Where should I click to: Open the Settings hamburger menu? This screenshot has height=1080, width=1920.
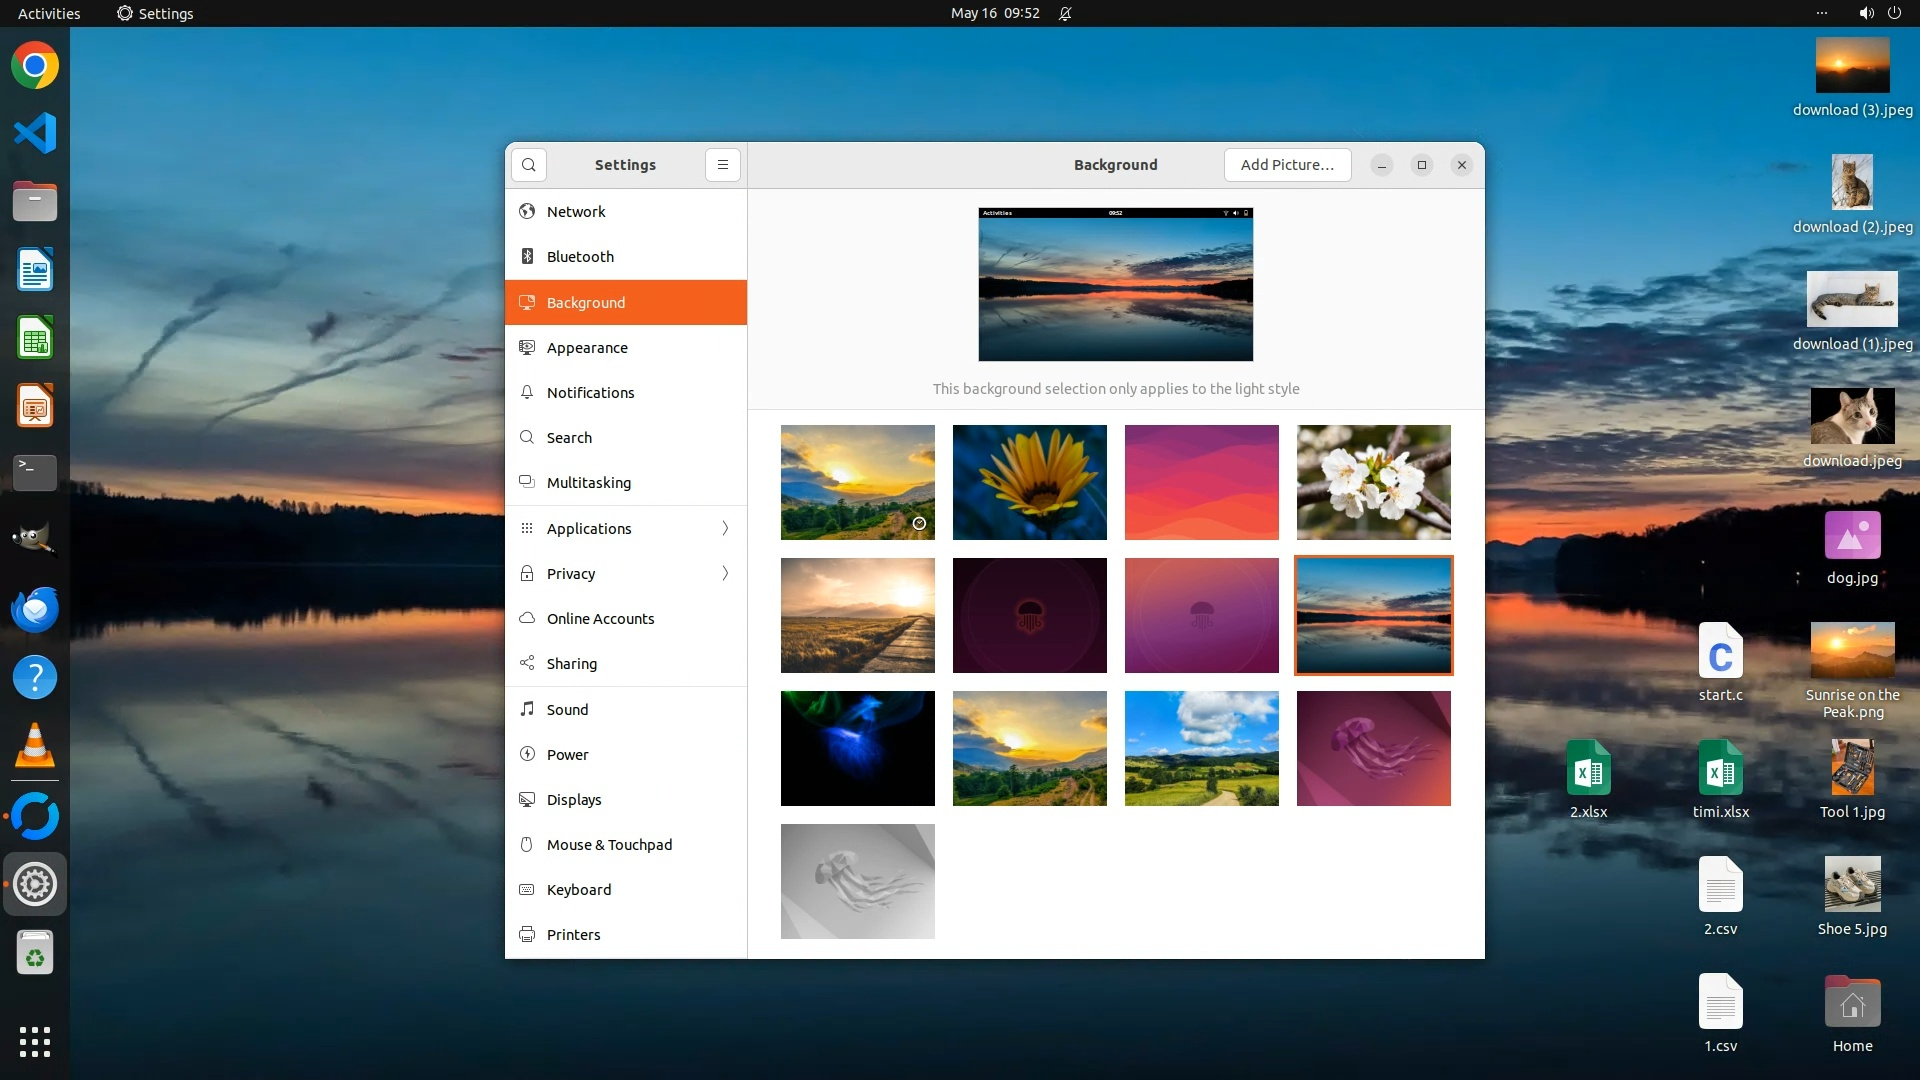coord(722,165)
